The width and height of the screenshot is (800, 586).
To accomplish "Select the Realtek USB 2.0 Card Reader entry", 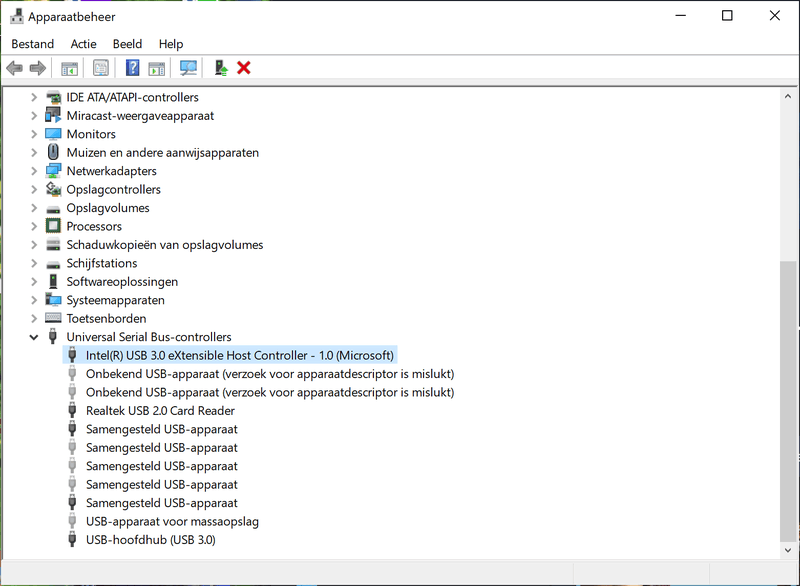I will (x=160, y=411).
